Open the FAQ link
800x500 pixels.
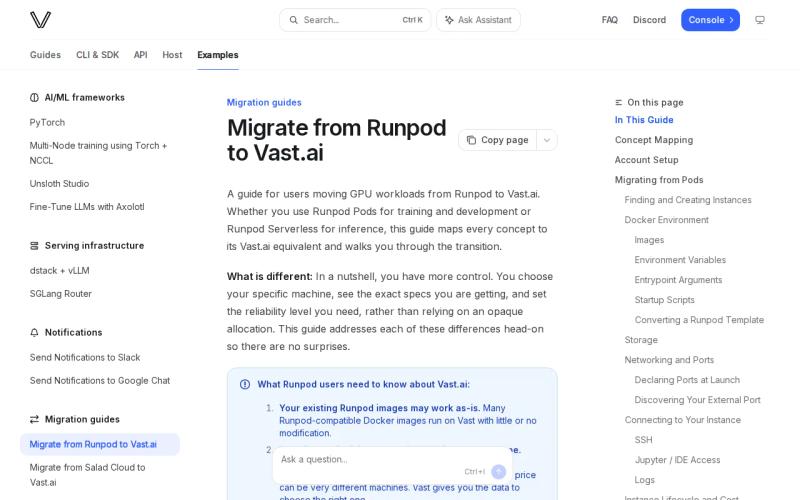[610, 20]
